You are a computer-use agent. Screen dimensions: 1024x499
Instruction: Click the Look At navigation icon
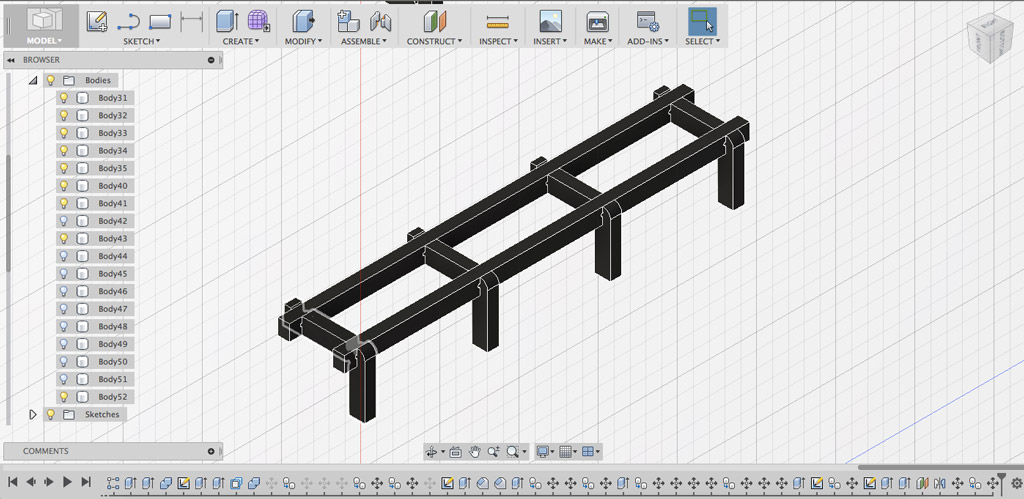tap(456, 451)
